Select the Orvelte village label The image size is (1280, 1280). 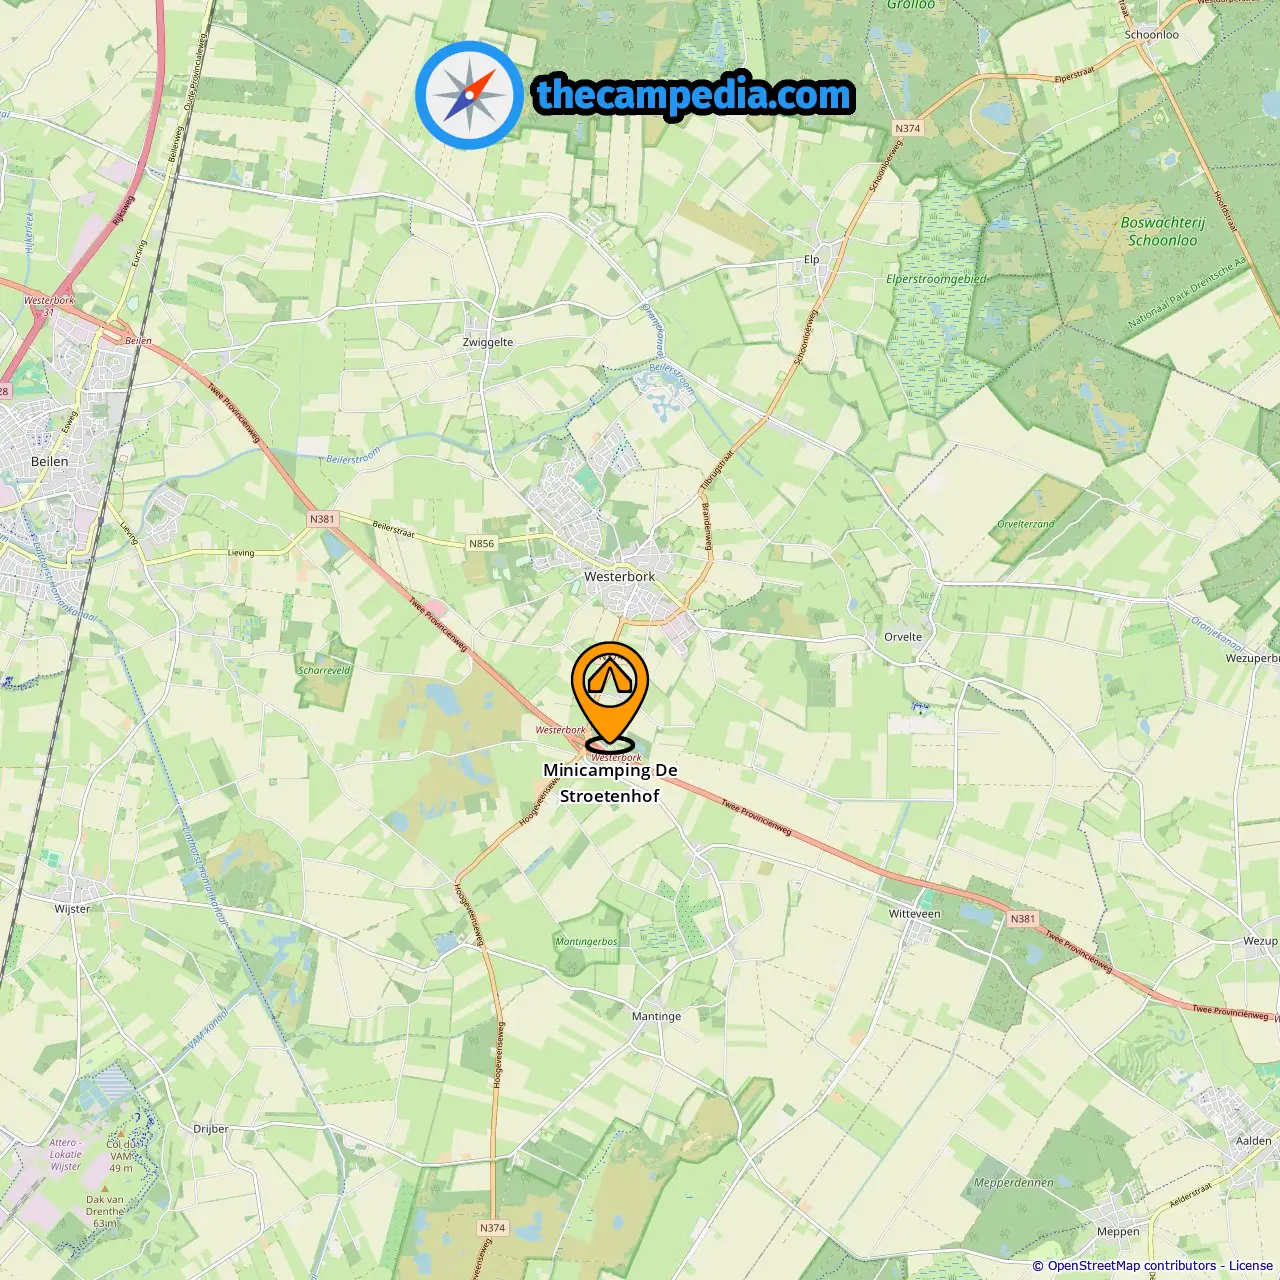pyautogui.click(x=903, y=637)
